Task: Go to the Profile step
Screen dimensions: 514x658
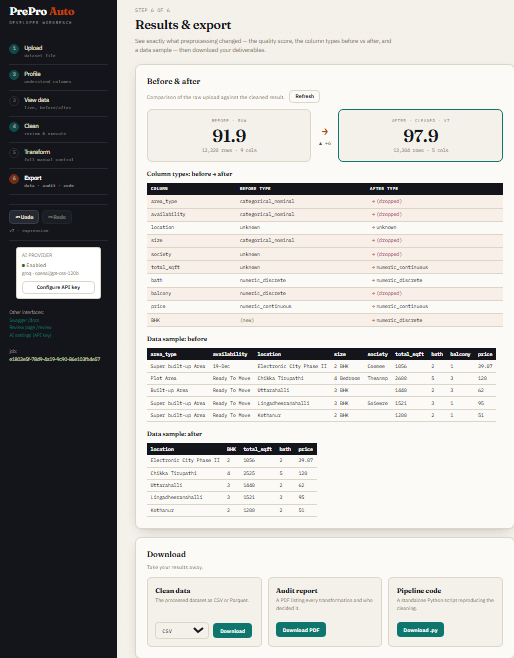Action: click(x=58, y=77)
